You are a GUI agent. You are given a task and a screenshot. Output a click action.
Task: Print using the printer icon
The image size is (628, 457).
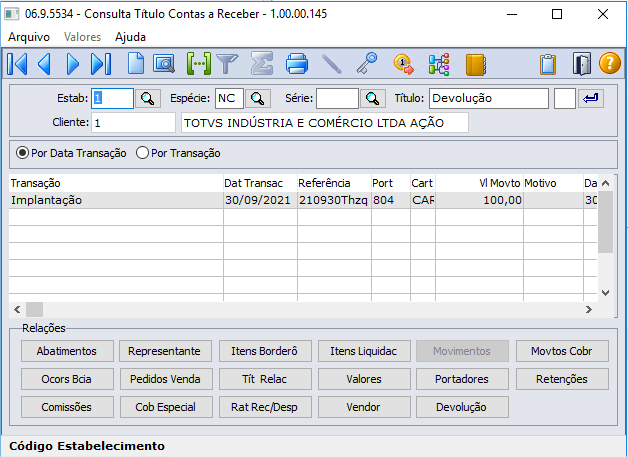point(297,64)
